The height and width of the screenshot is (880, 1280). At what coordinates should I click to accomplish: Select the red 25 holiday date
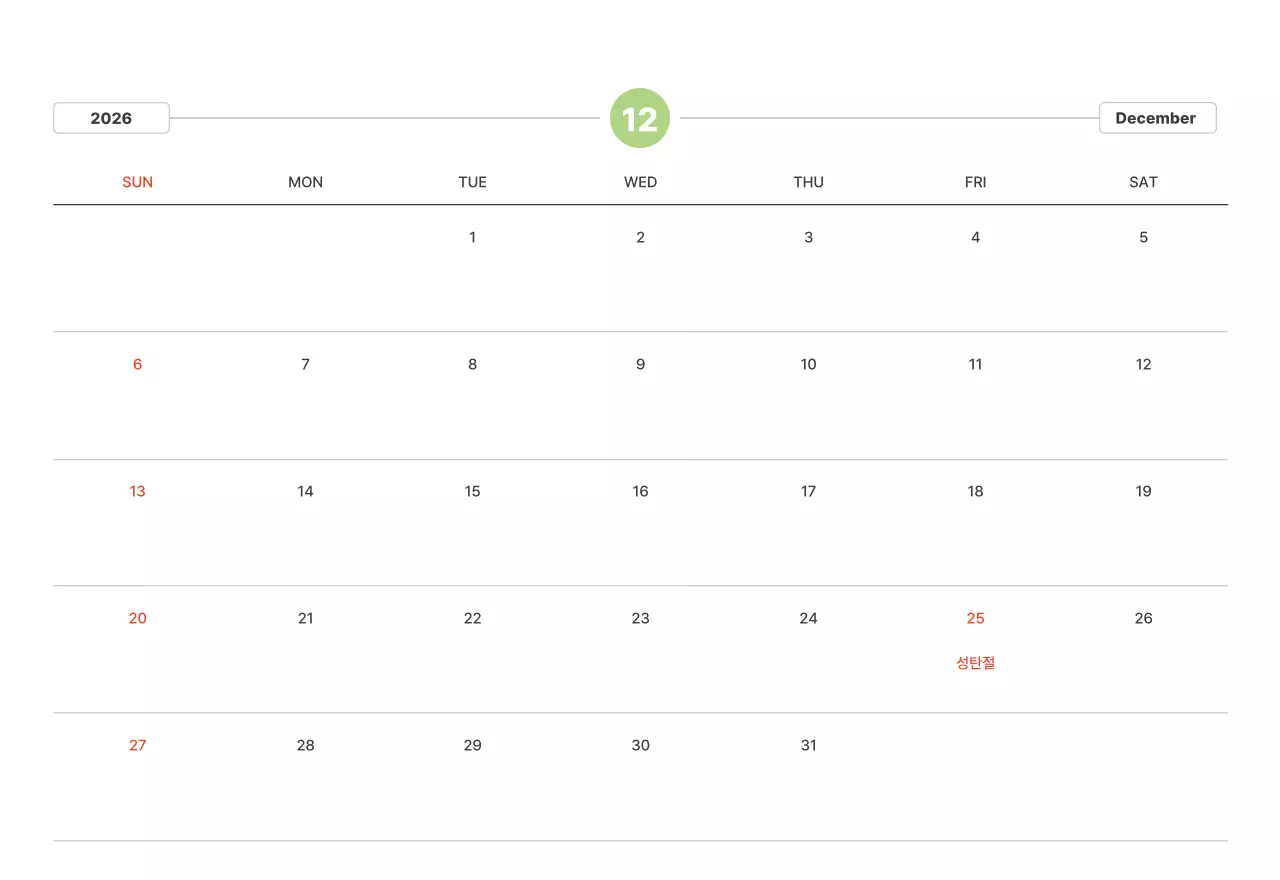(x=975, y=618)
